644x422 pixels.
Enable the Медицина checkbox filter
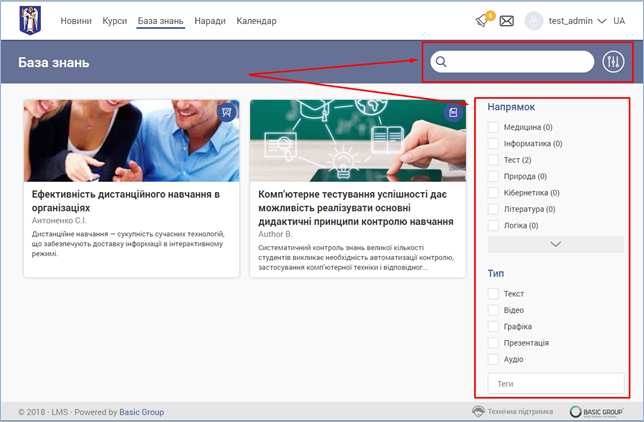click(493, 128)
